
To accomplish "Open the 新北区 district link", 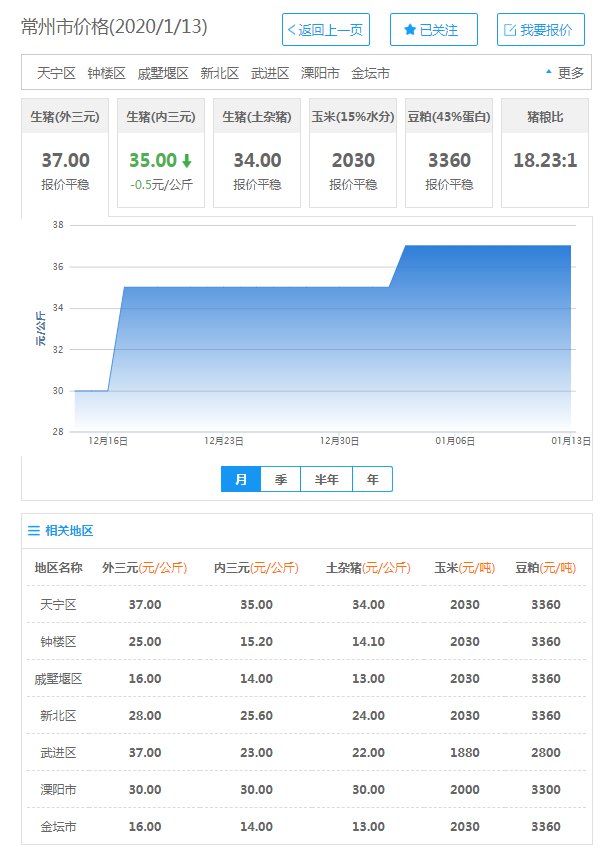I will pyautogui.click(x=220, y=73).
